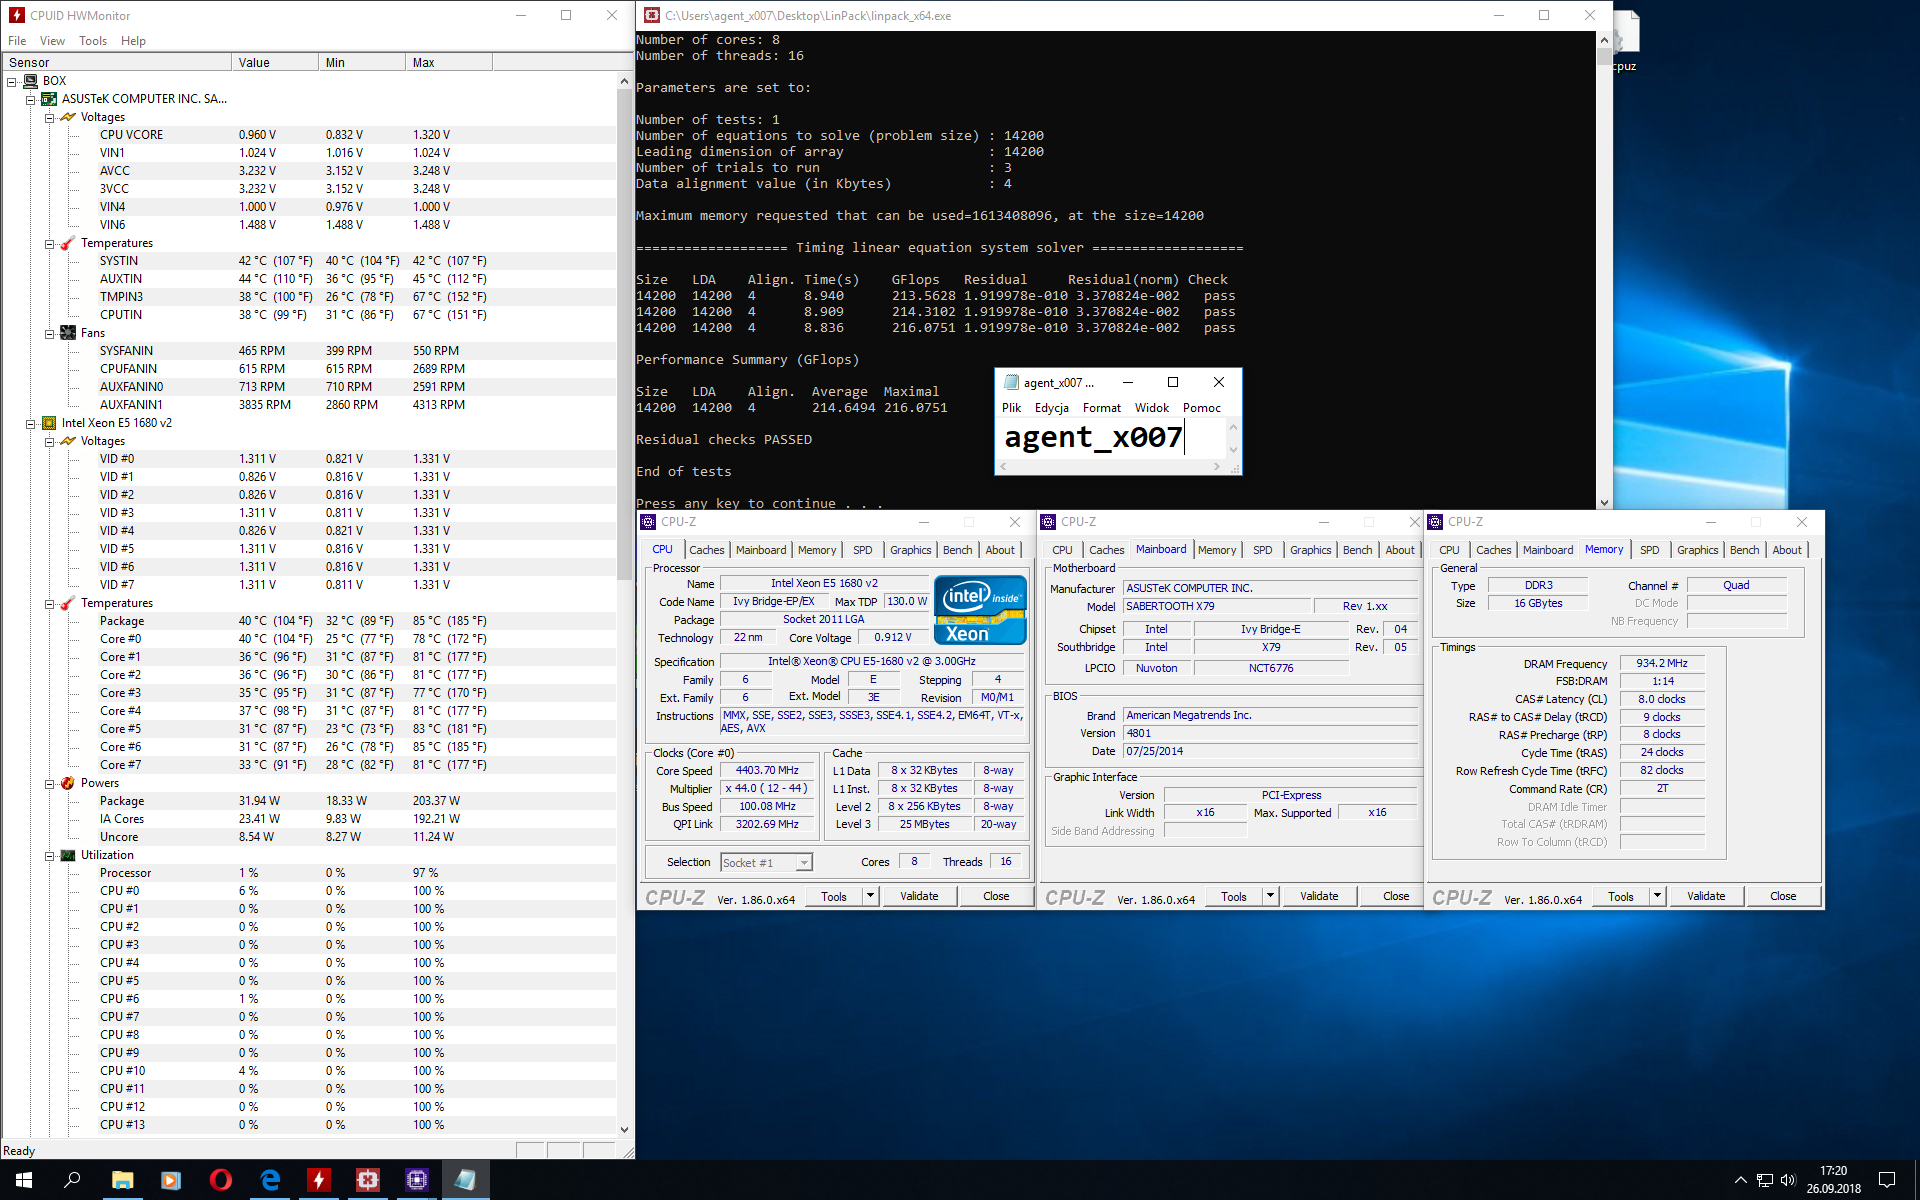This screenshot has height=1200, width=1920.
Task: Select the CPU VCORE sensor row
Action: pos(310,135)
